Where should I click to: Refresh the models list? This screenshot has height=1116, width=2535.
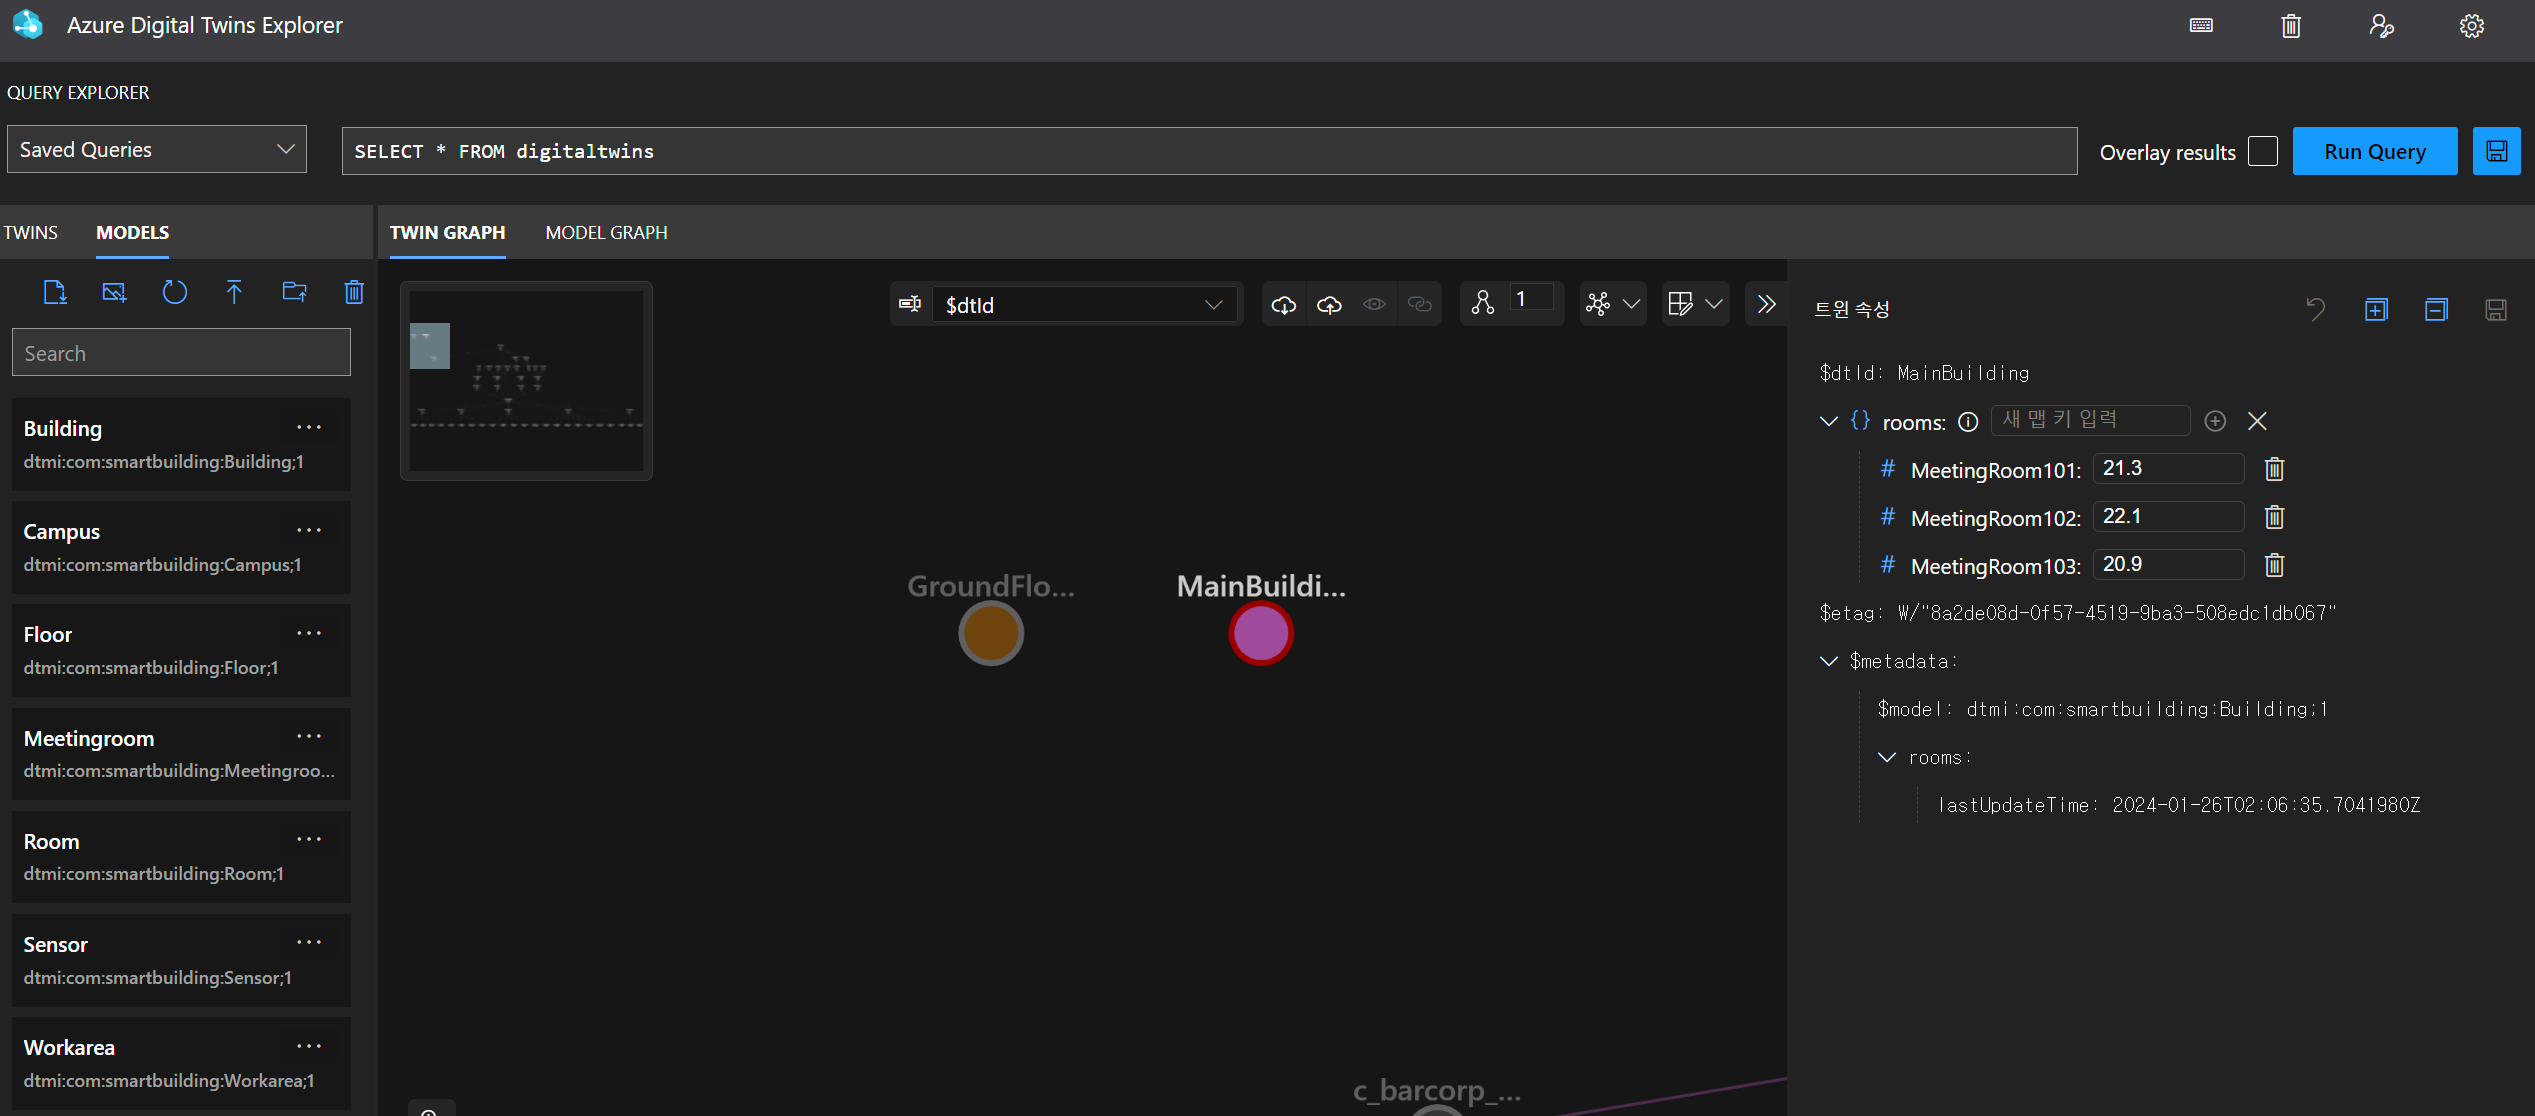tap(174, 292)
